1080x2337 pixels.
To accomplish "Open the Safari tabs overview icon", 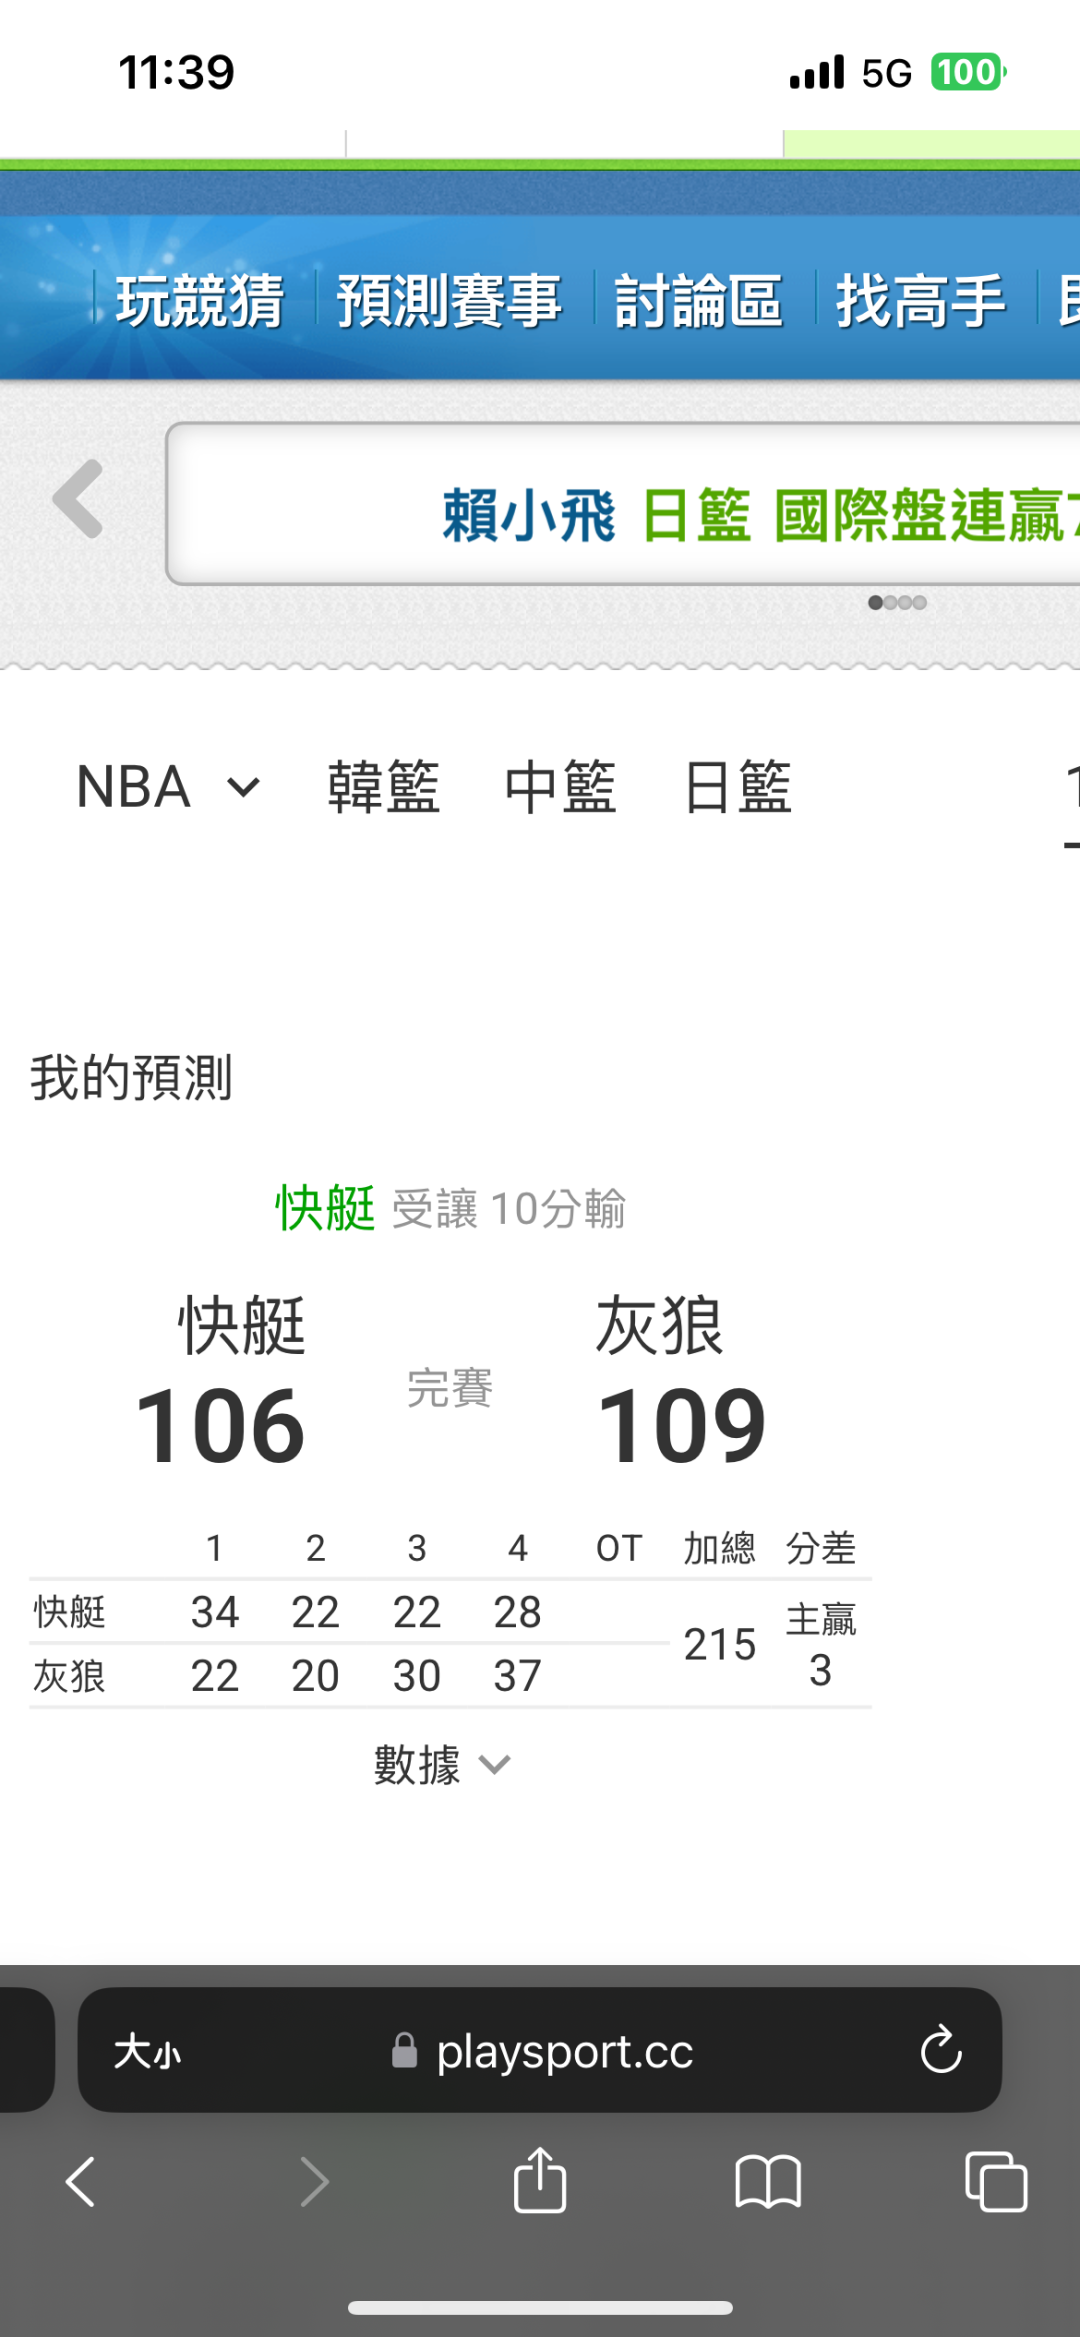I will pyautogui.click(x=996, y=2181).
